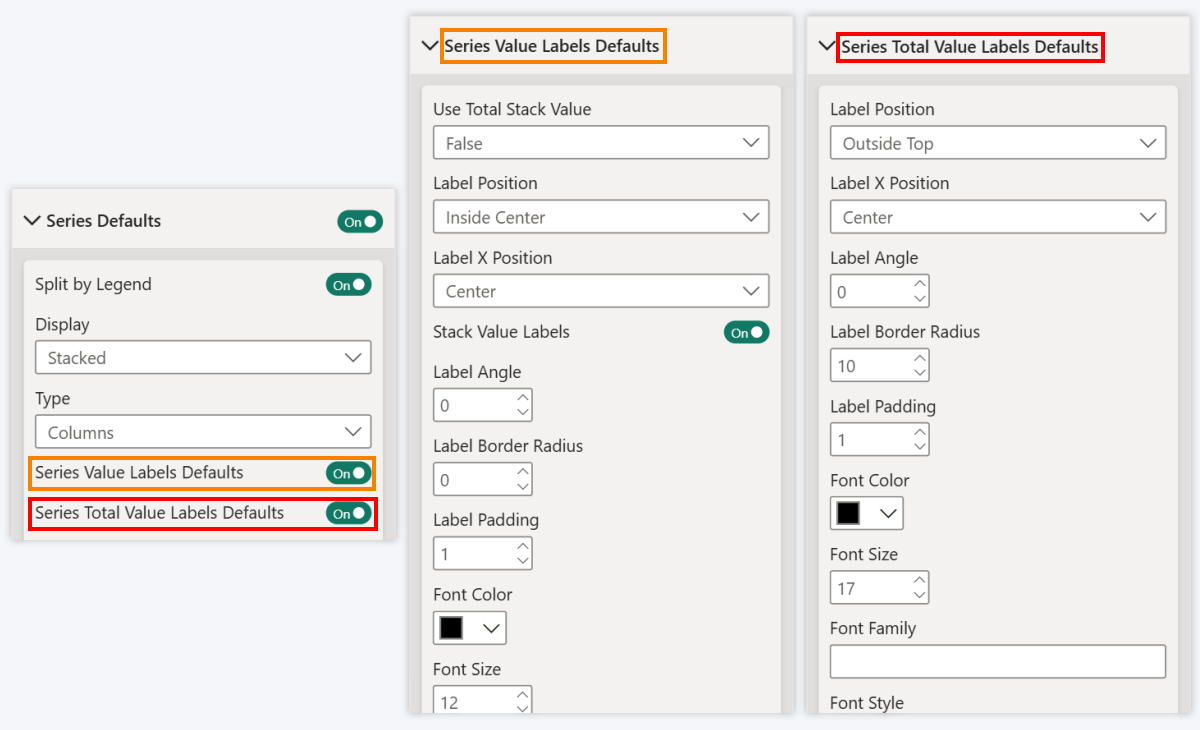Disable Series Total Value Labels Defaults toggle
The width and height of the screenshot is (1200, 730).
pos(348,513)
